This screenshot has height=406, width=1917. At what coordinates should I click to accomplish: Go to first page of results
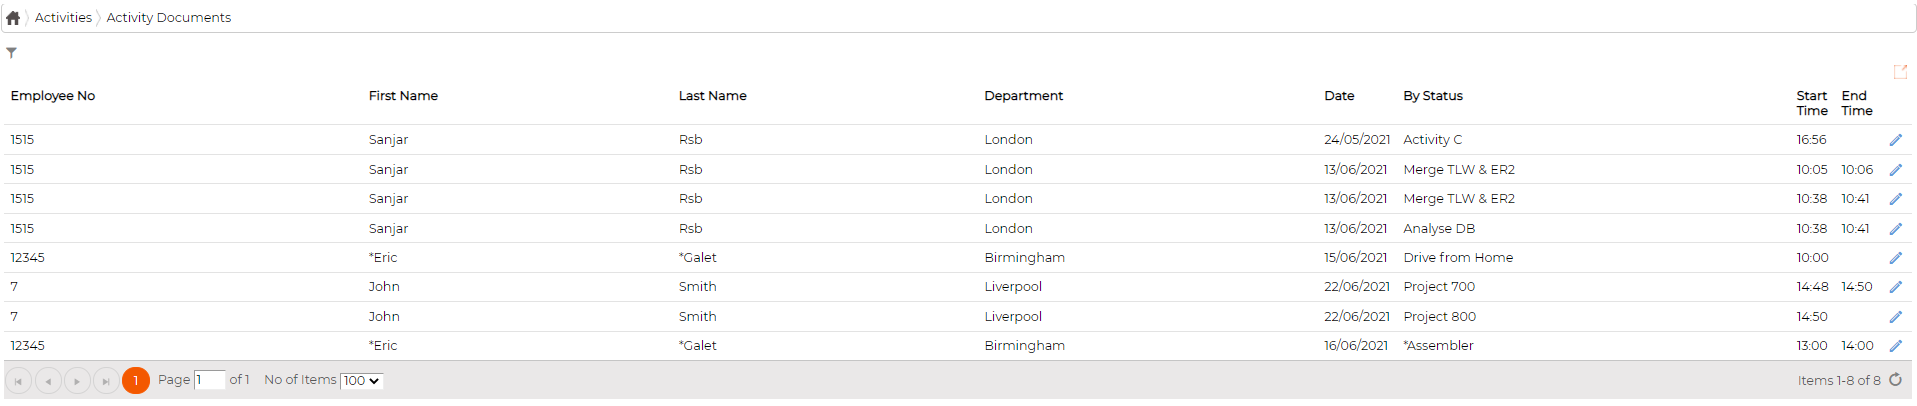point(19,381)
